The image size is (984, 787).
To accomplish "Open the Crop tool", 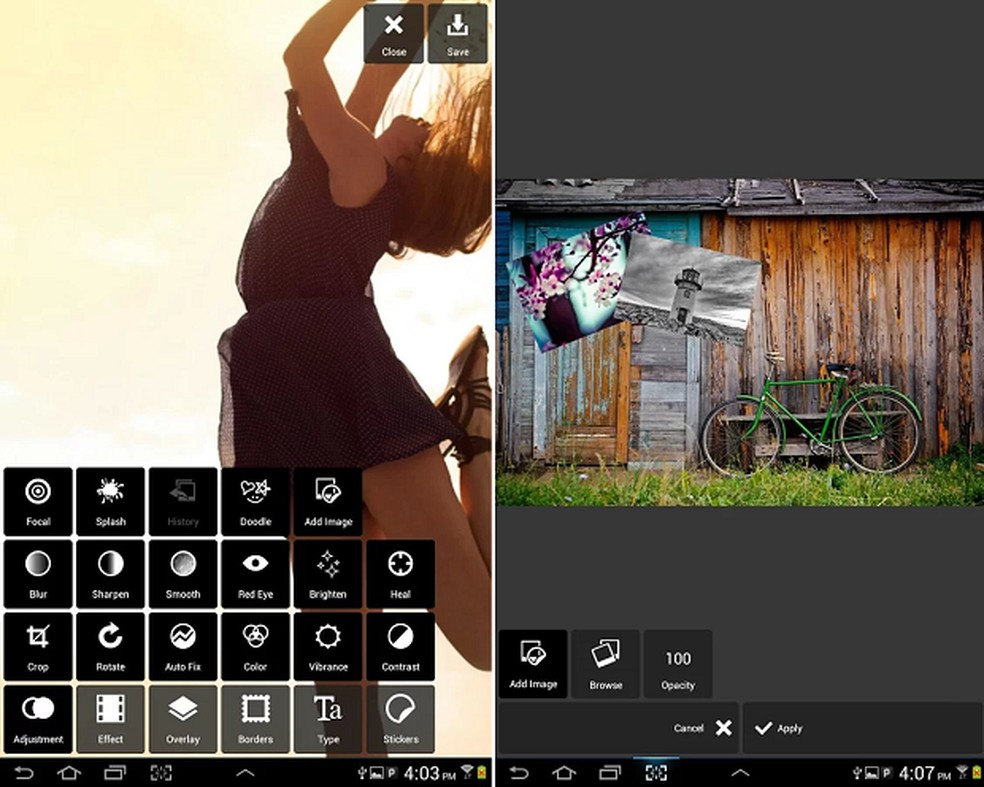I will point(38,646).
